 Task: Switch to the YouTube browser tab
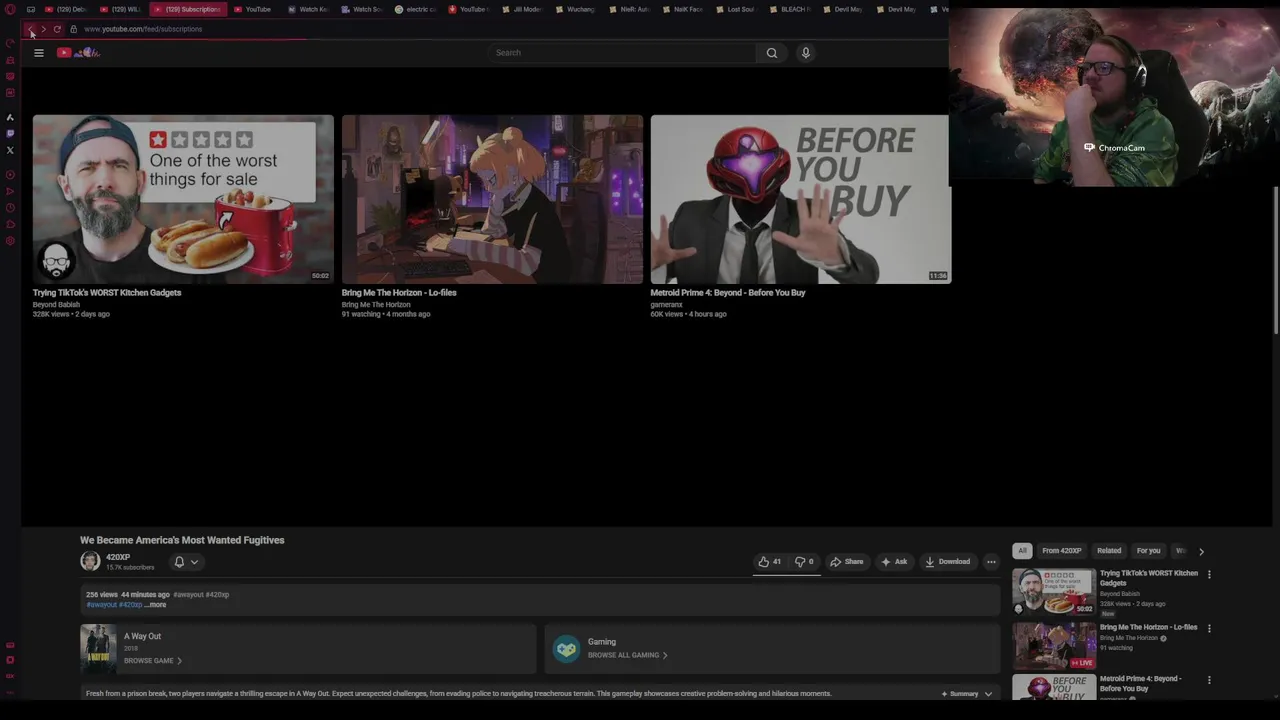click(252, 9)
